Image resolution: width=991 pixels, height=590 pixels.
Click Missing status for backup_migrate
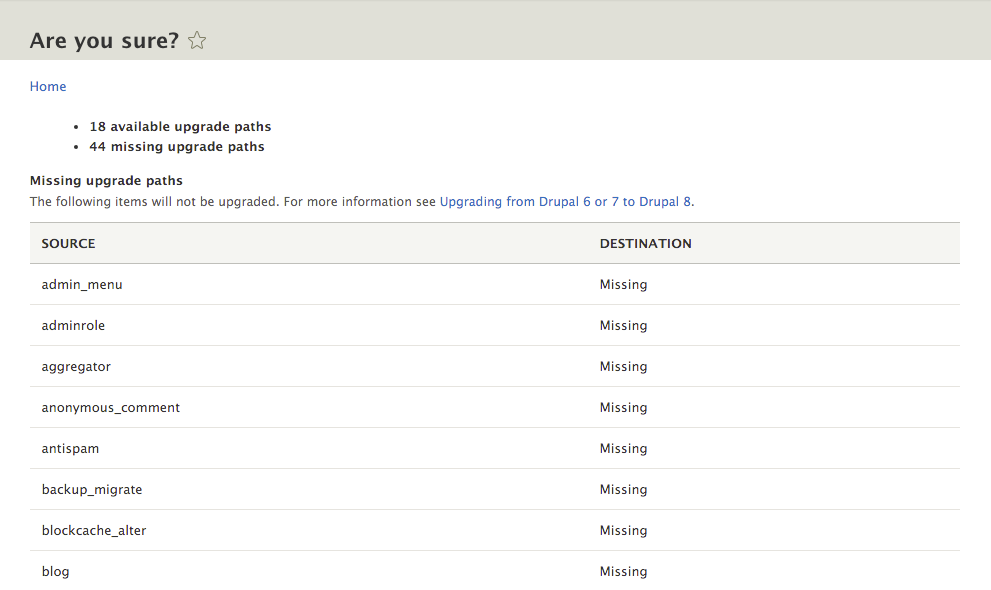click(x=623, y=490)
